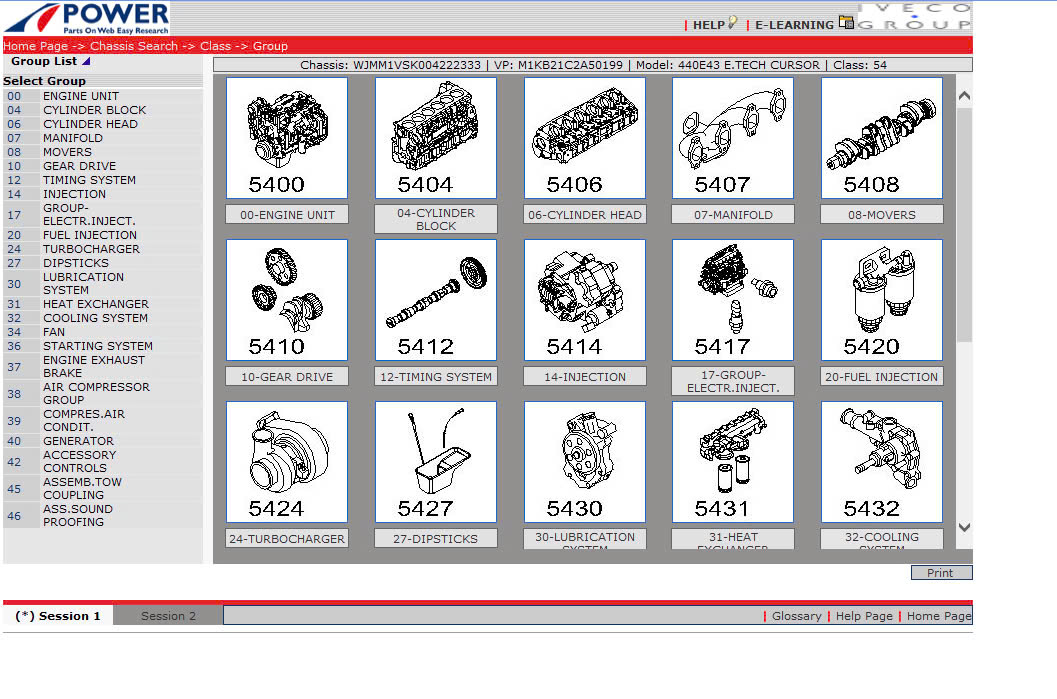Select group 38 AIR COMPRESSOR GROUP
The width and height of the screenshot is (1057, 699).
102,393
